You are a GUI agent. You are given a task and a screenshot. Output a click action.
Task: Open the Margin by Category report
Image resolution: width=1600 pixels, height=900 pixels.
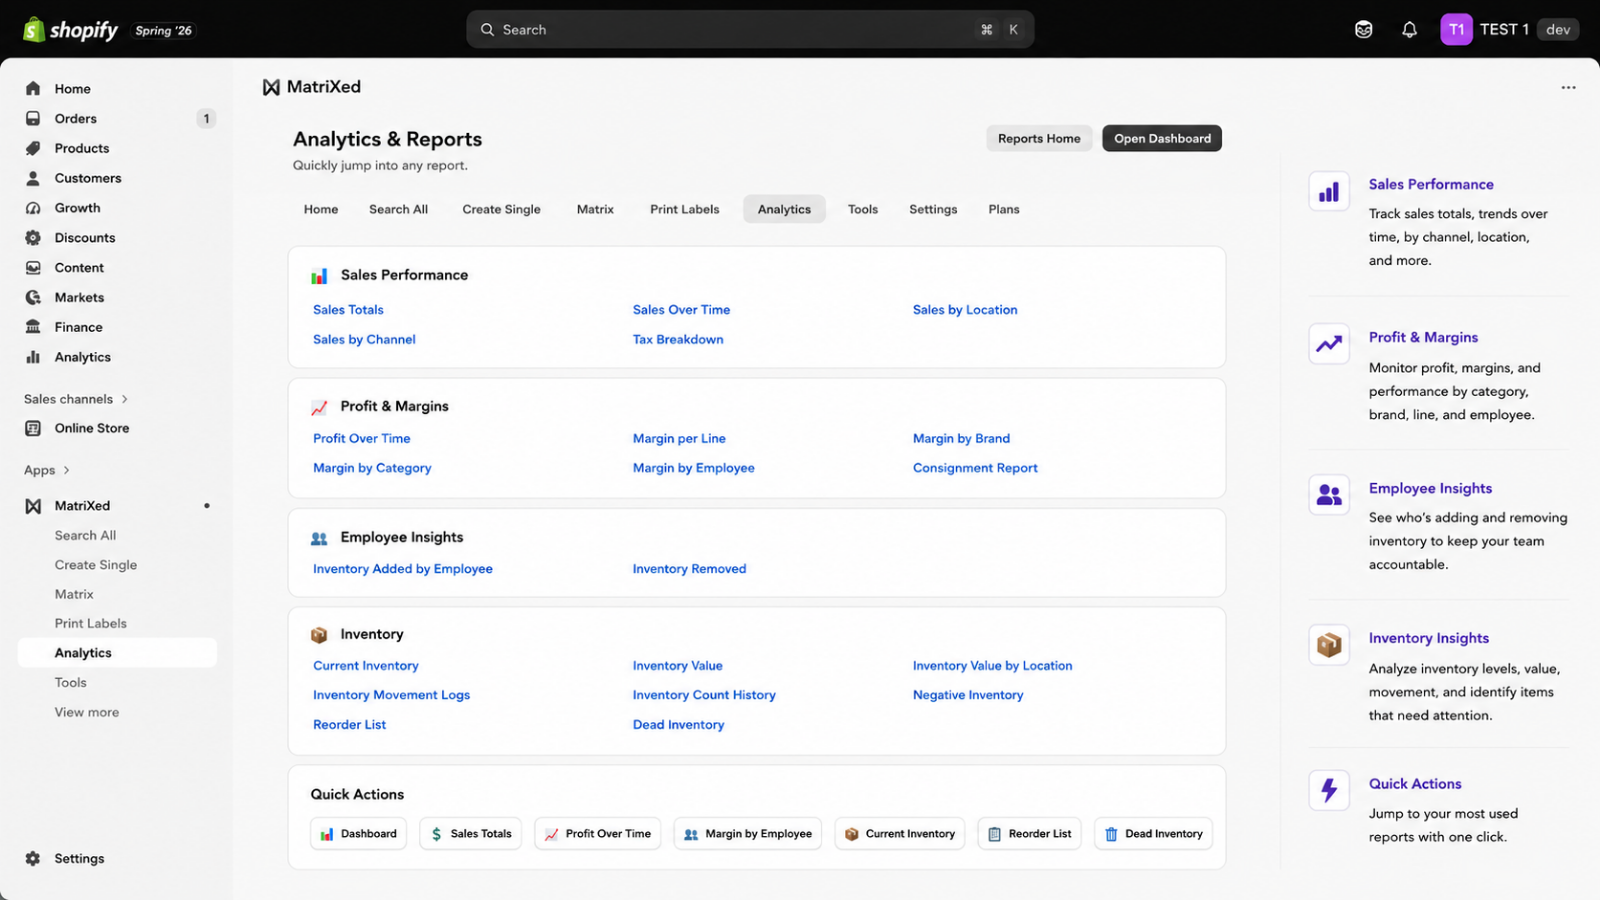[372, 468]
